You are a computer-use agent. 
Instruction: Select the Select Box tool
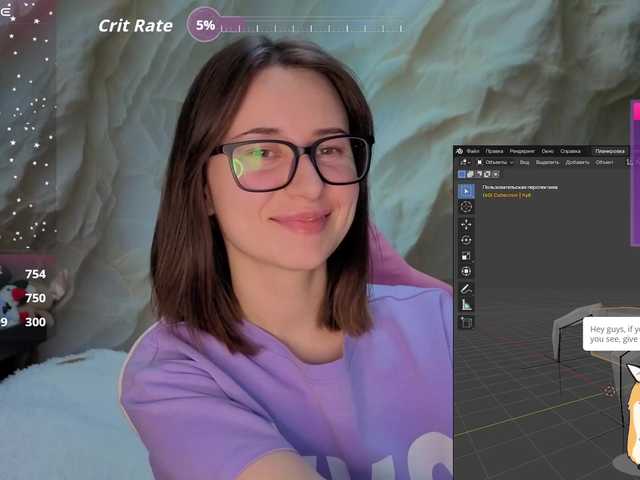click(466, 190)
